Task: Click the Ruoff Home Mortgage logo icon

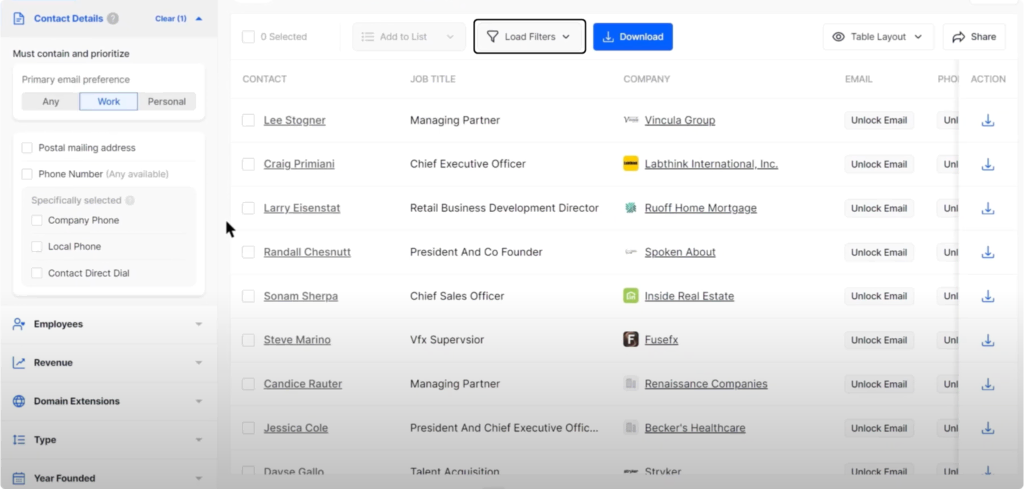Action: [x=631, y=208]
